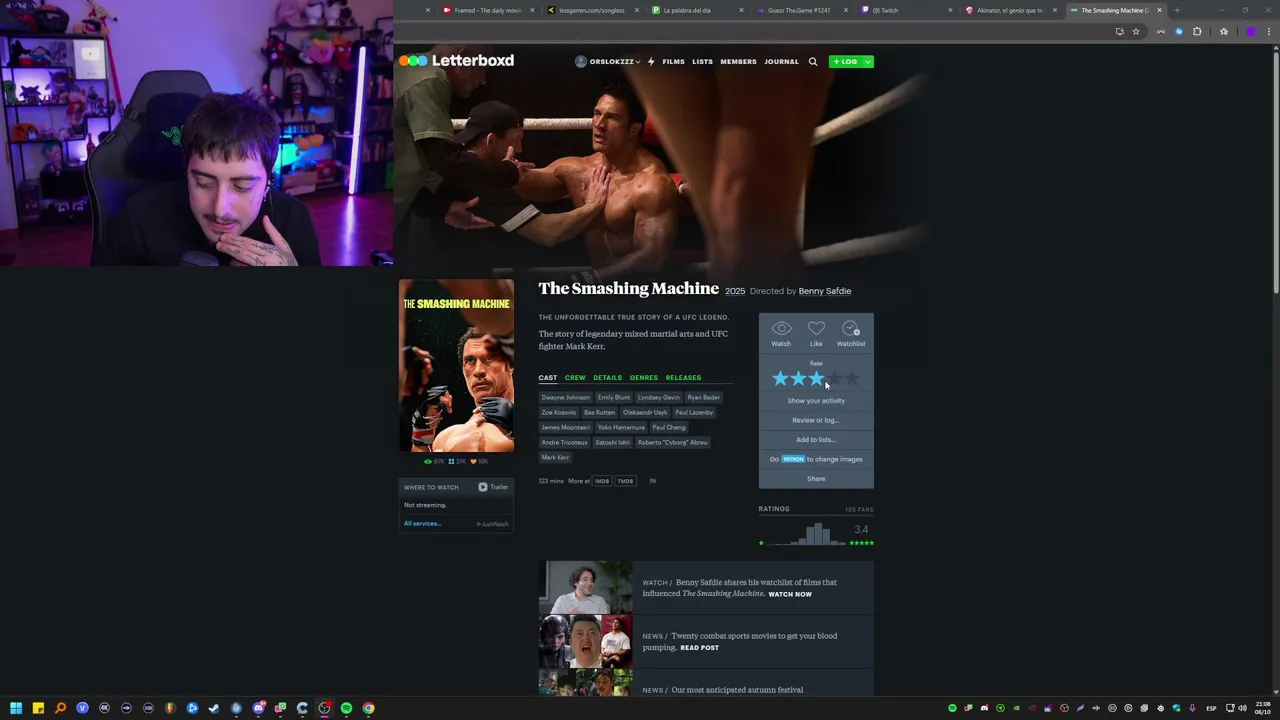1280x720 pixels.
Task: Expand the ORSLOKZZZ profile menu
Action: click(607, 62)
